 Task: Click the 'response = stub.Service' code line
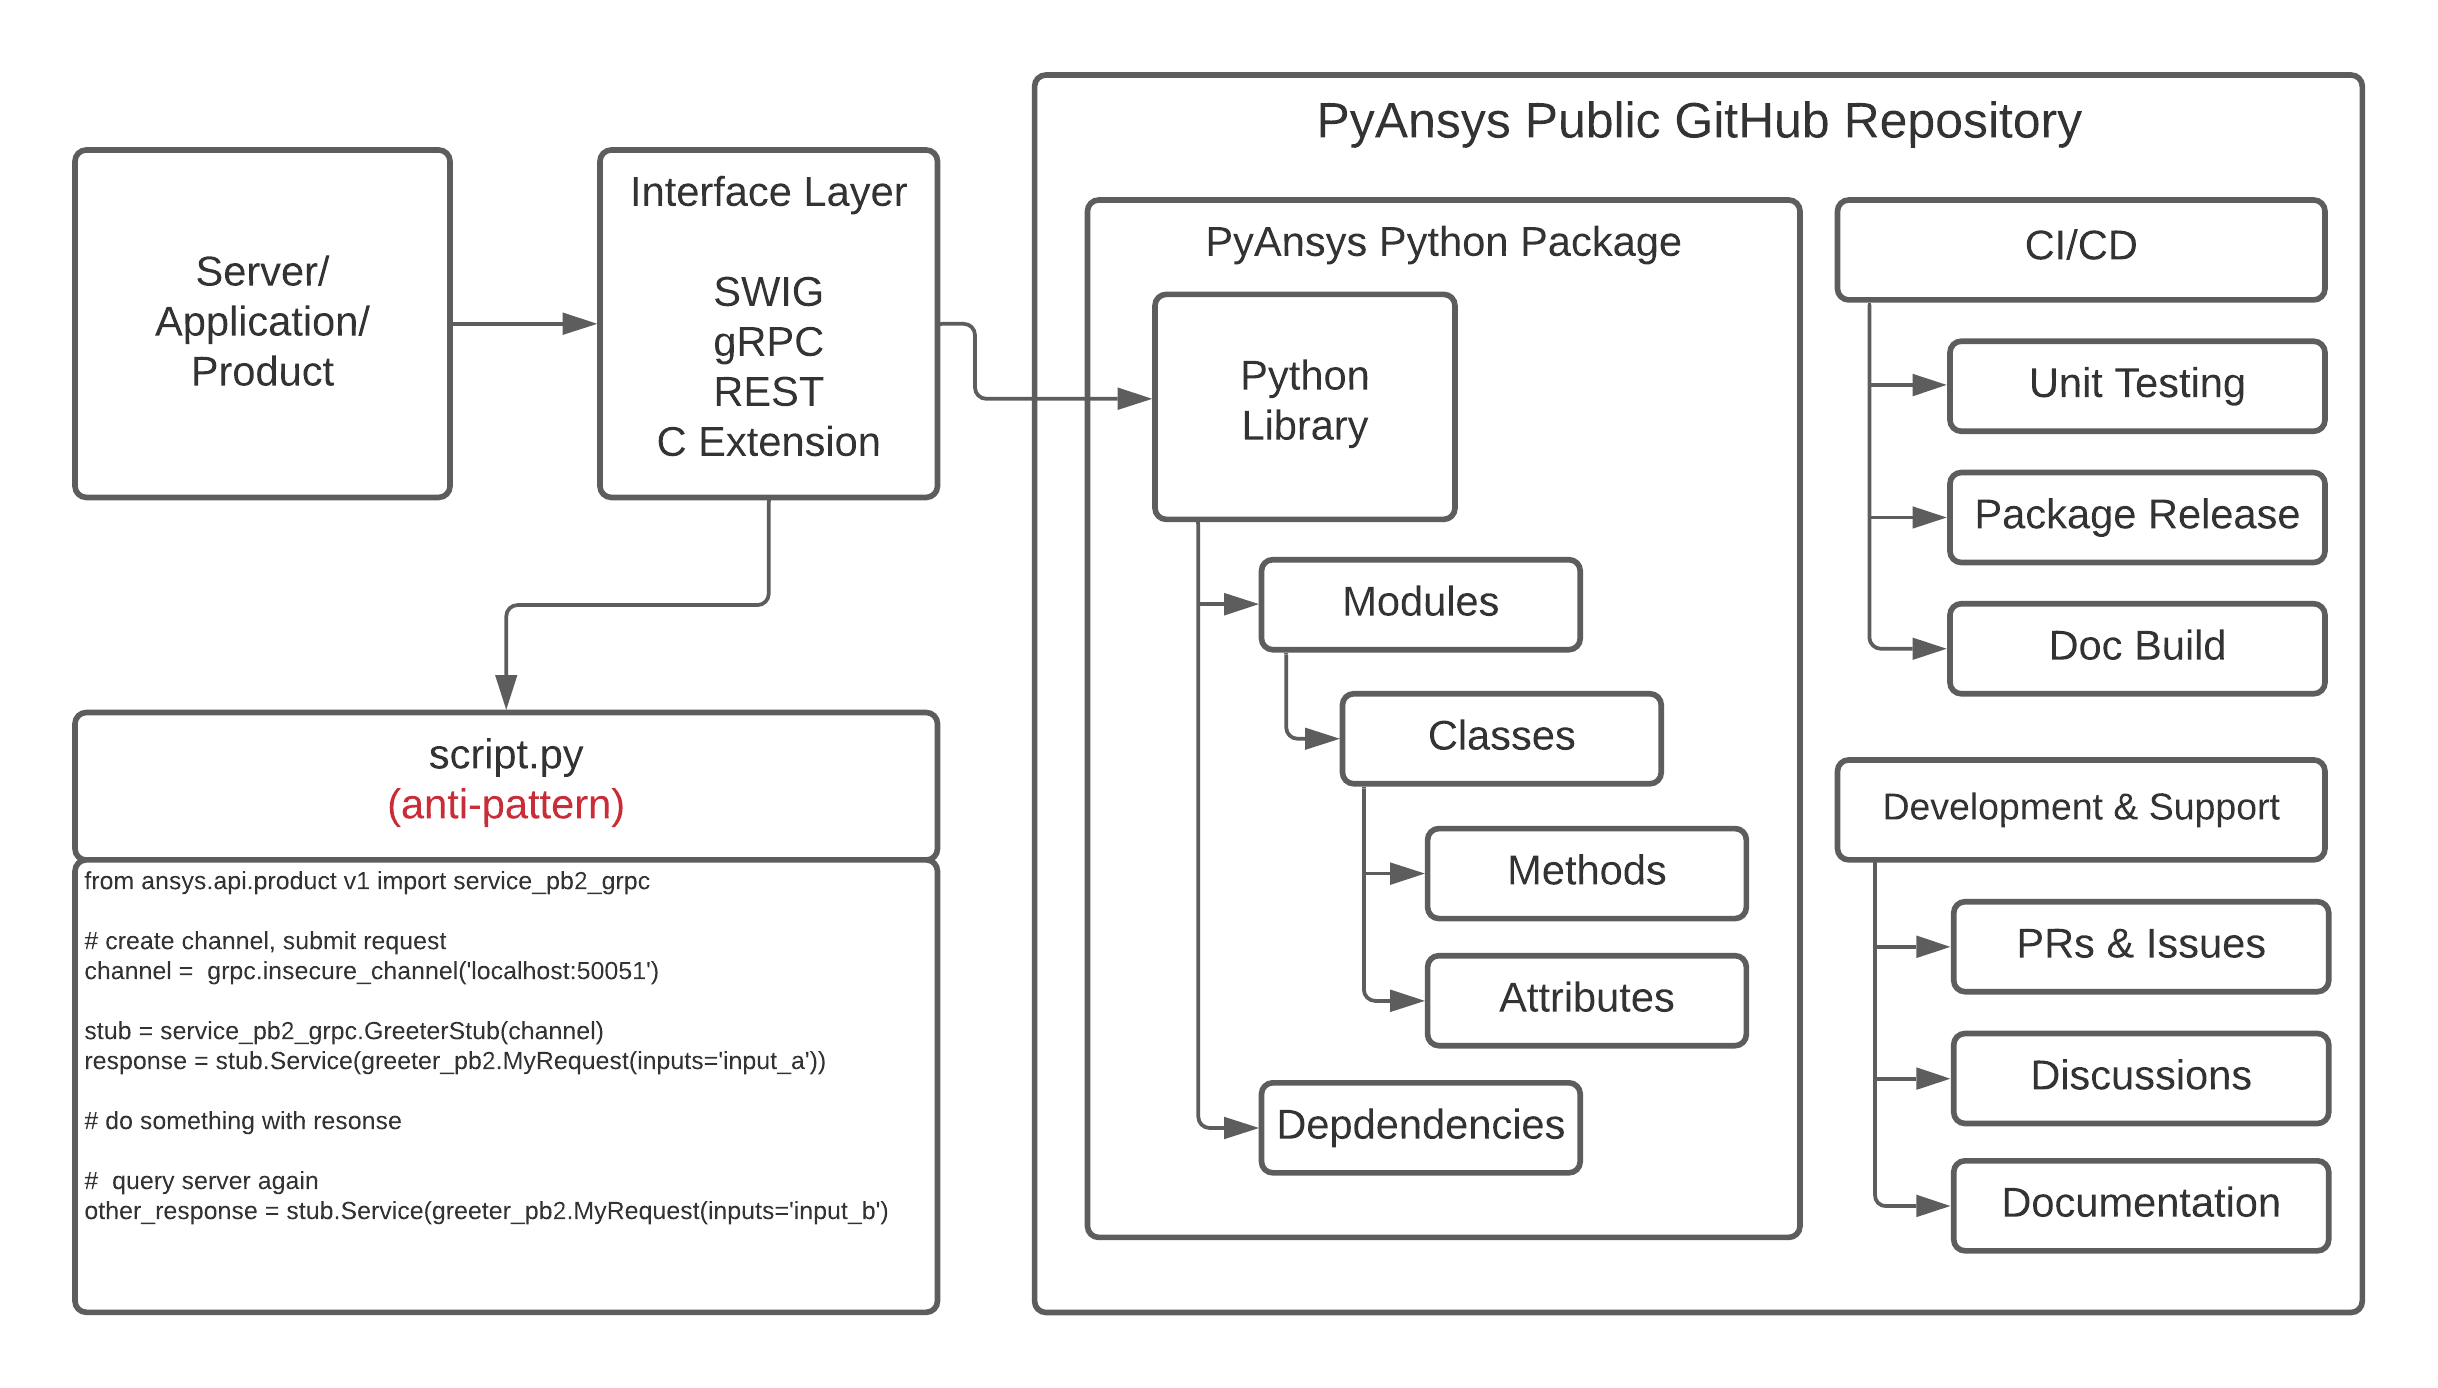click(455, 1061)
